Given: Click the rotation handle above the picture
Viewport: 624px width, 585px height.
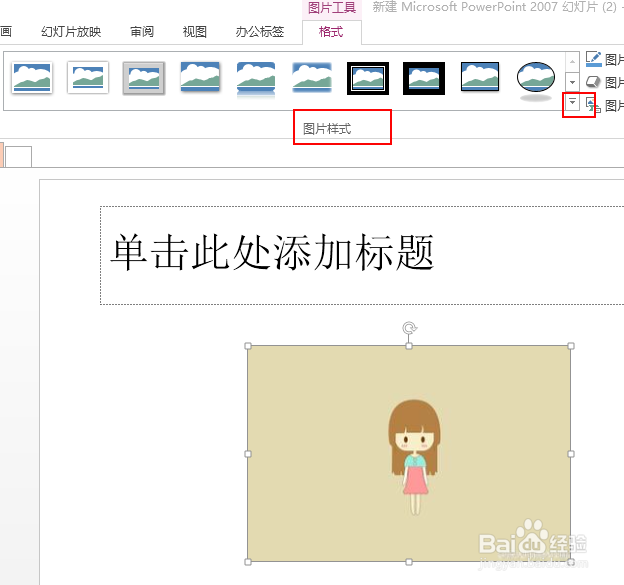Looking at the screenshot, I should tap(409, 328).
